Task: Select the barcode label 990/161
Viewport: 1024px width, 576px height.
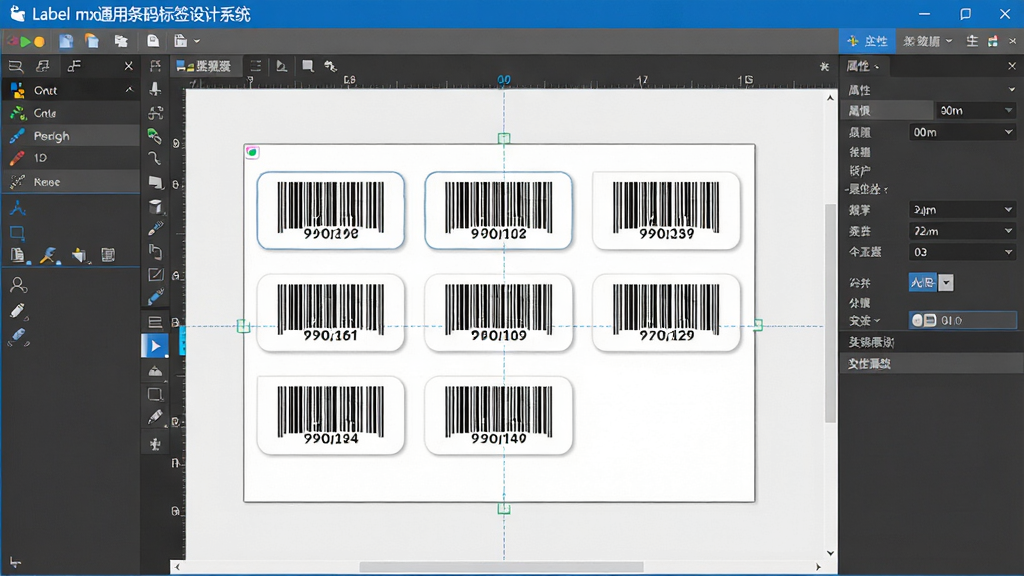Action: 330,313
